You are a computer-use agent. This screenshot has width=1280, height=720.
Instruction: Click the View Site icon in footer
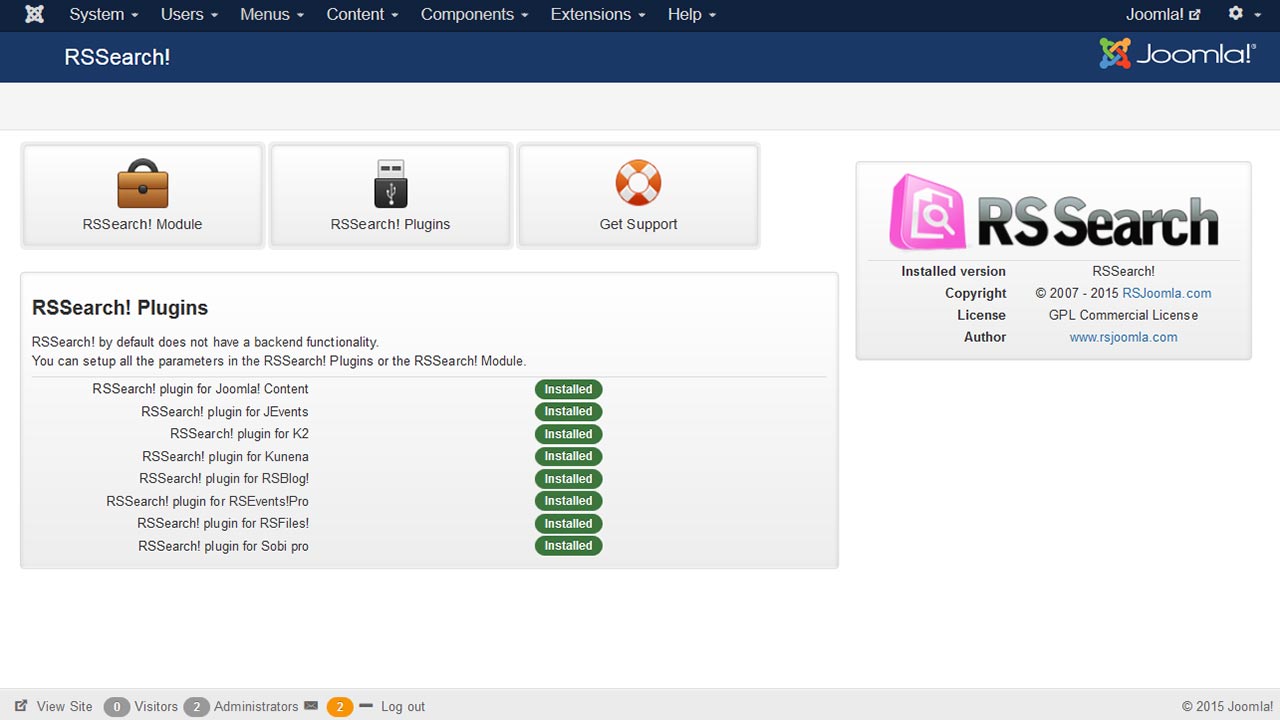(21, 706)
